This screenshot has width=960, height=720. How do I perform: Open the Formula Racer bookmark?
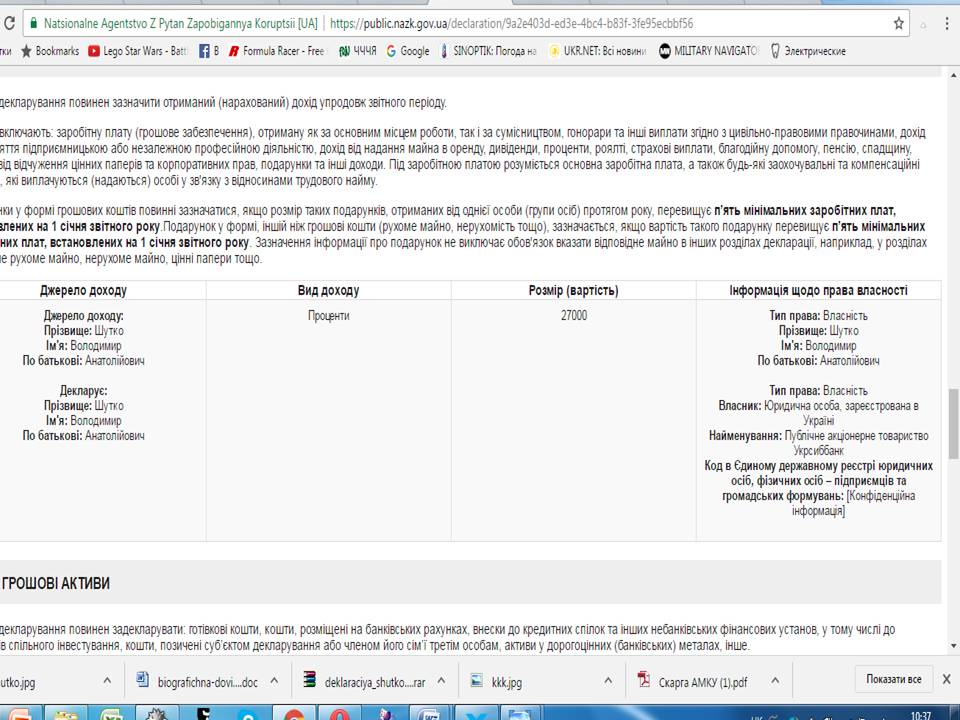tap(277, 51)
